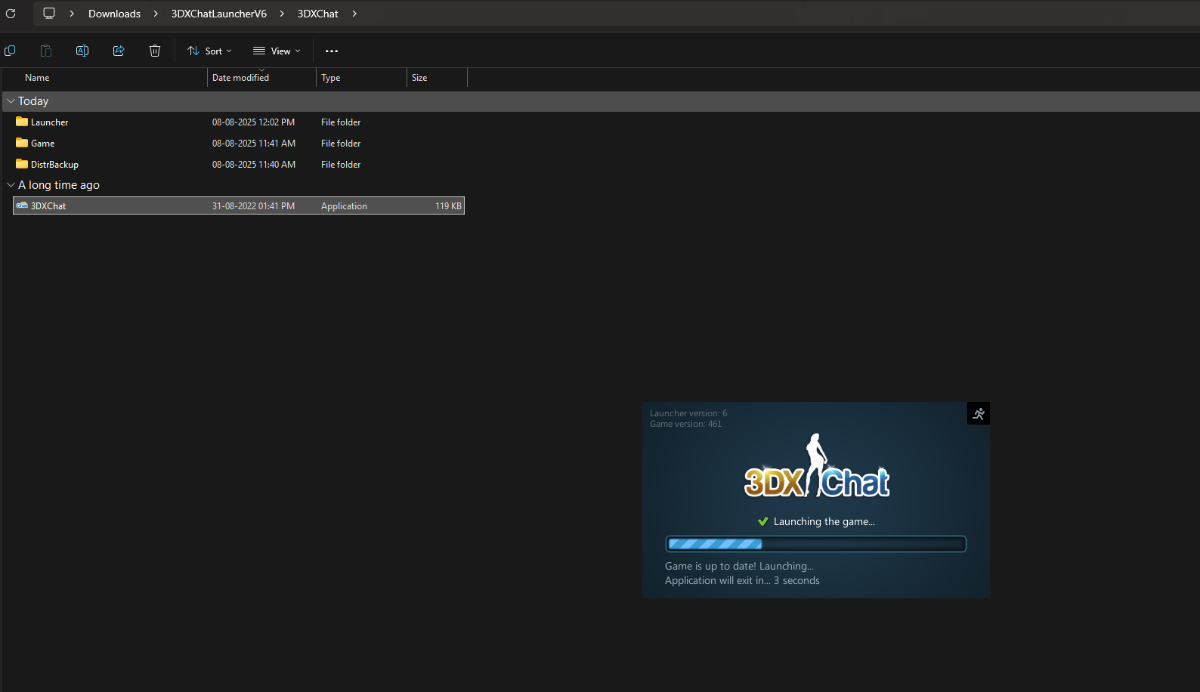Click the 'Launching the game...' status text
Image resolution: width=1200 pixels, height=692 pixels.
coord(824,521)
